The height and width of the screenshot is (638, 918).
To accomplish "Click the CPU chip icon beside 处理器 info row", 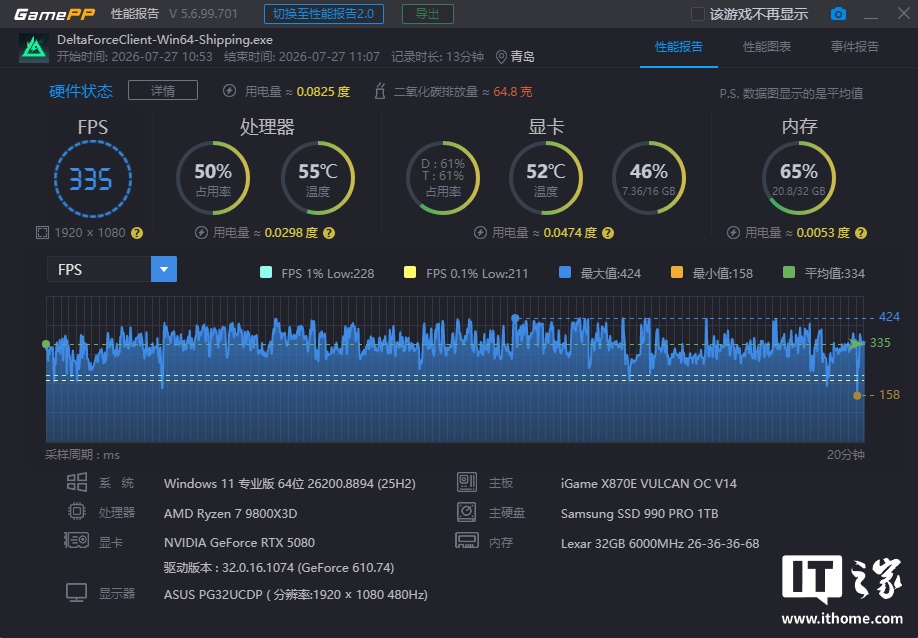I will click(x=77, y=512).
